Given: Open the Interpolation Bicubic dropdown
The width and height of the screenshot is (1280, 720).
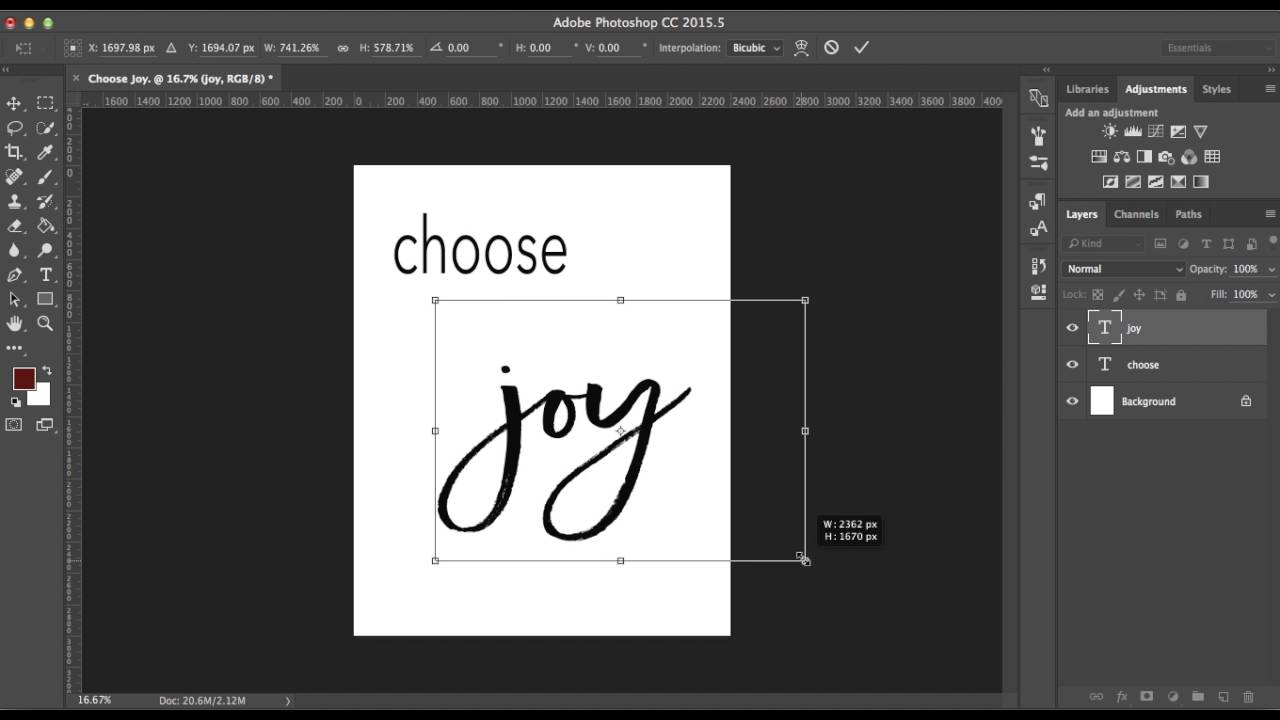Looking at the screenshot, I should (x=755, y=48).
